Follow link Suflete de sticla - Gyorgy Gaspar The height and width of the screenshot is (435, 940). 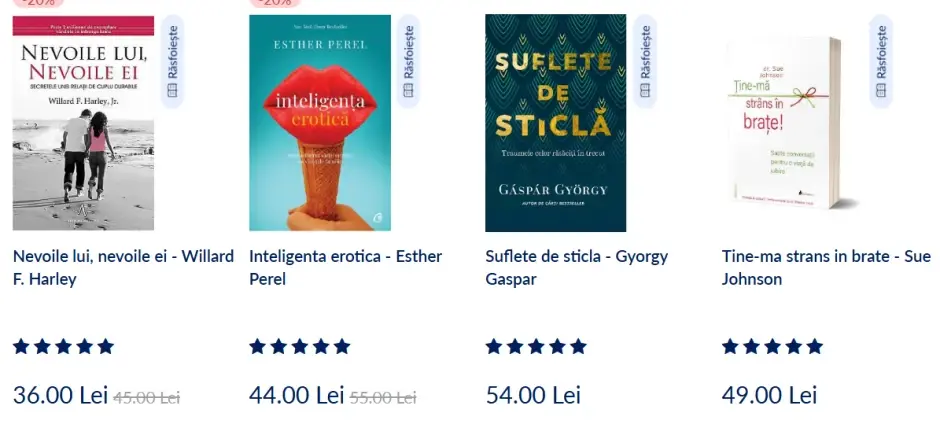coord(576,267)
